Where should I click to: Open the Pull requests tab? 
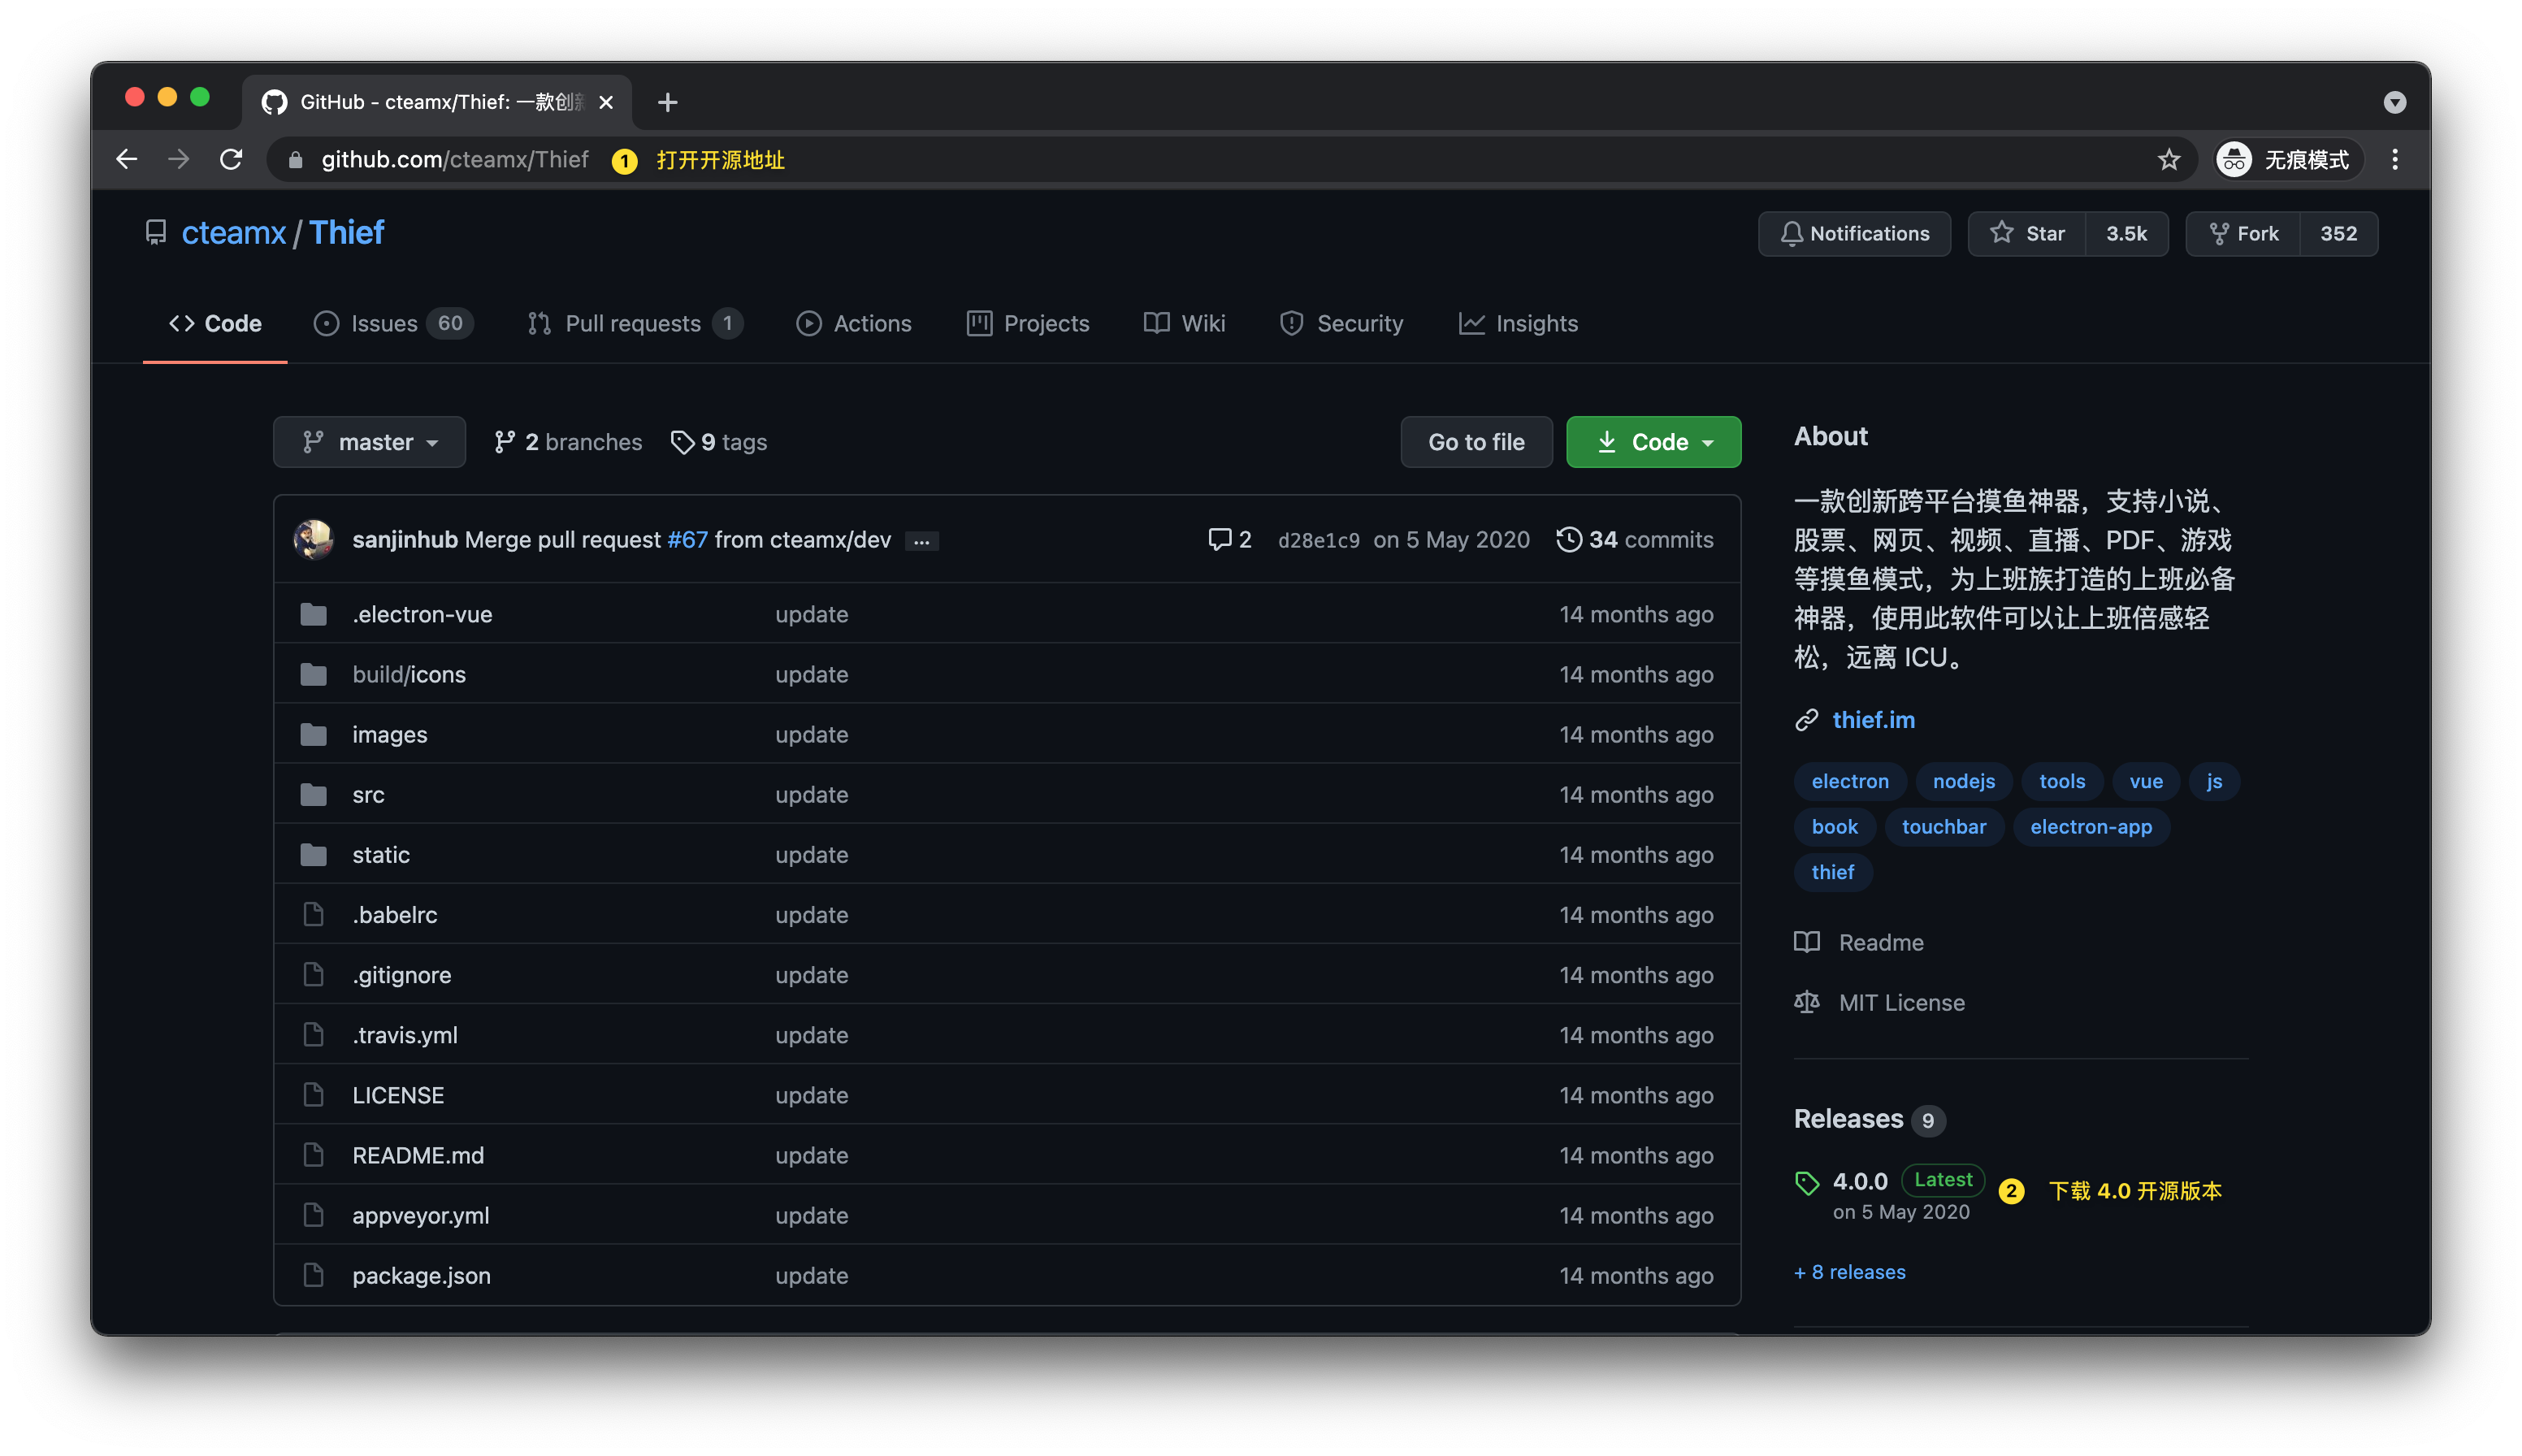pos(634,323)
